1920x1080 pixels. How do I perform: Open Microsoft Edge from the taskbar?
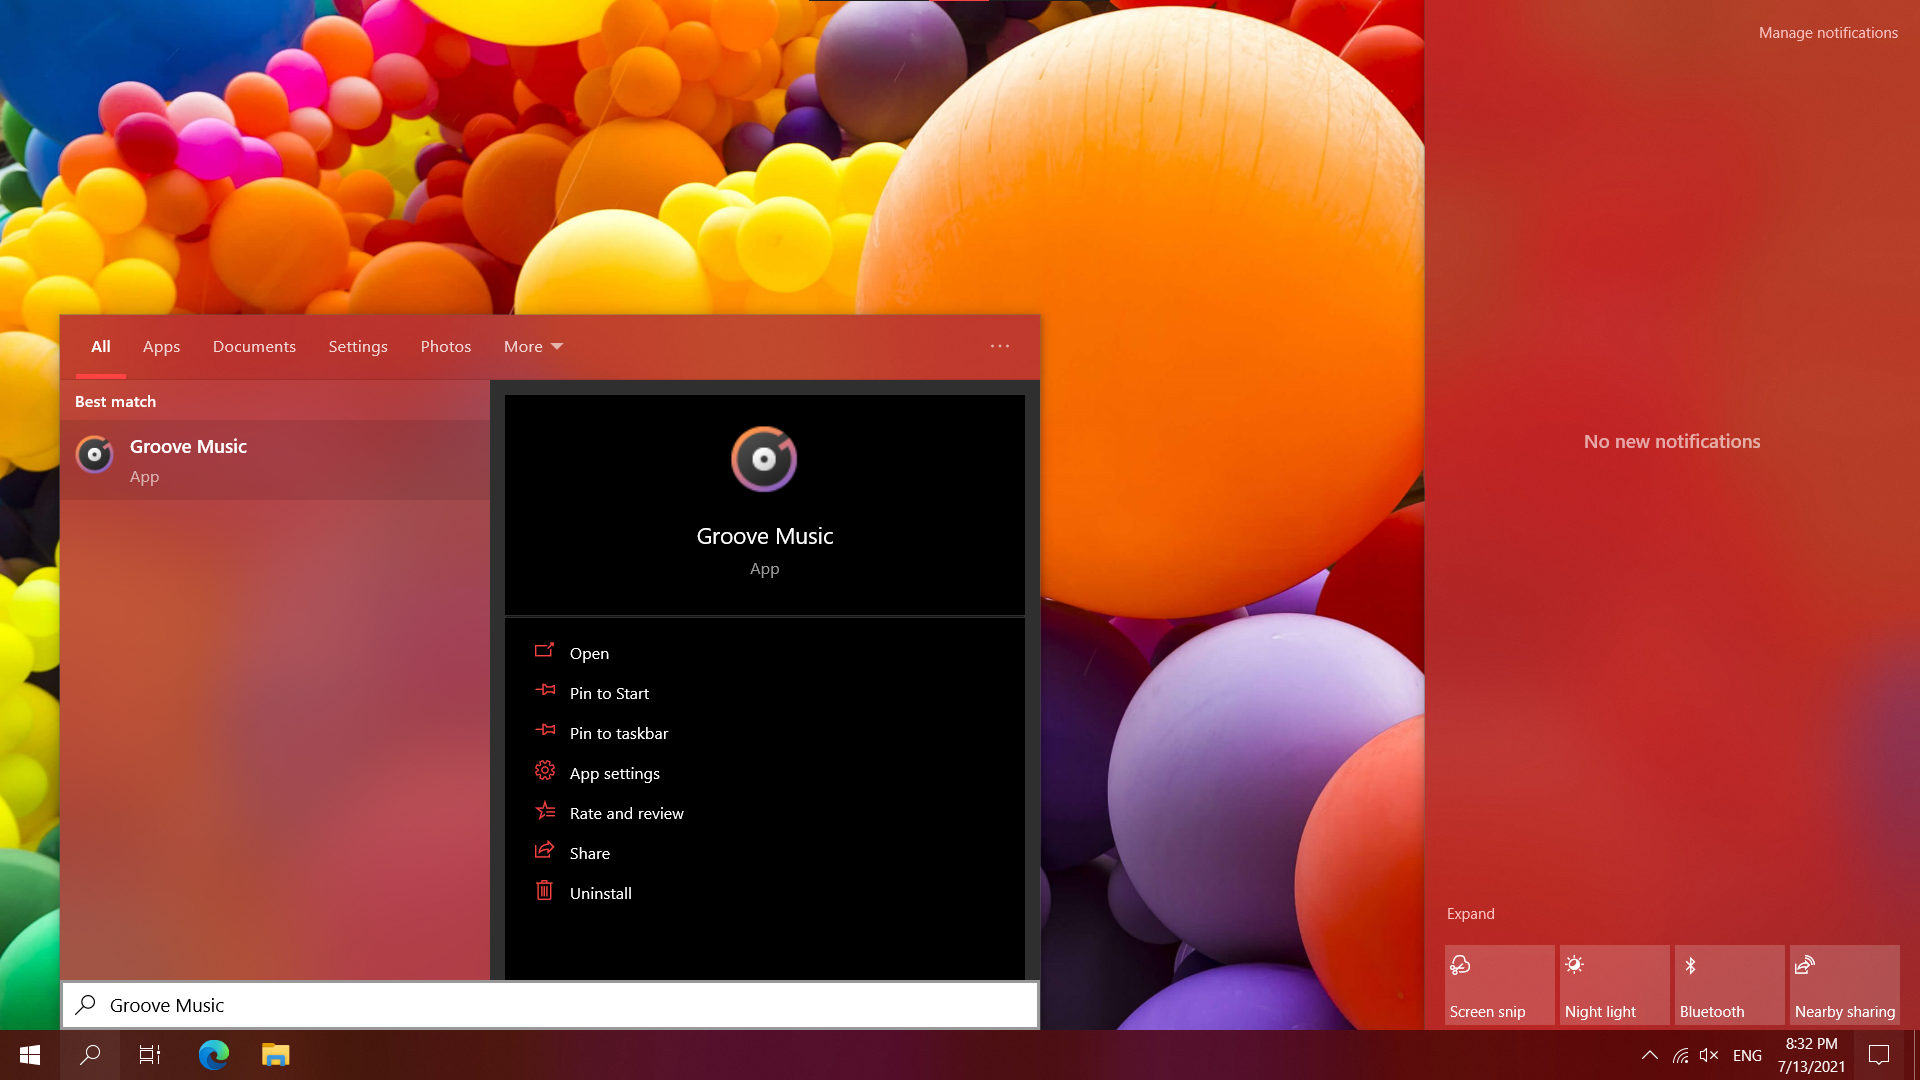coord(213,1055)
